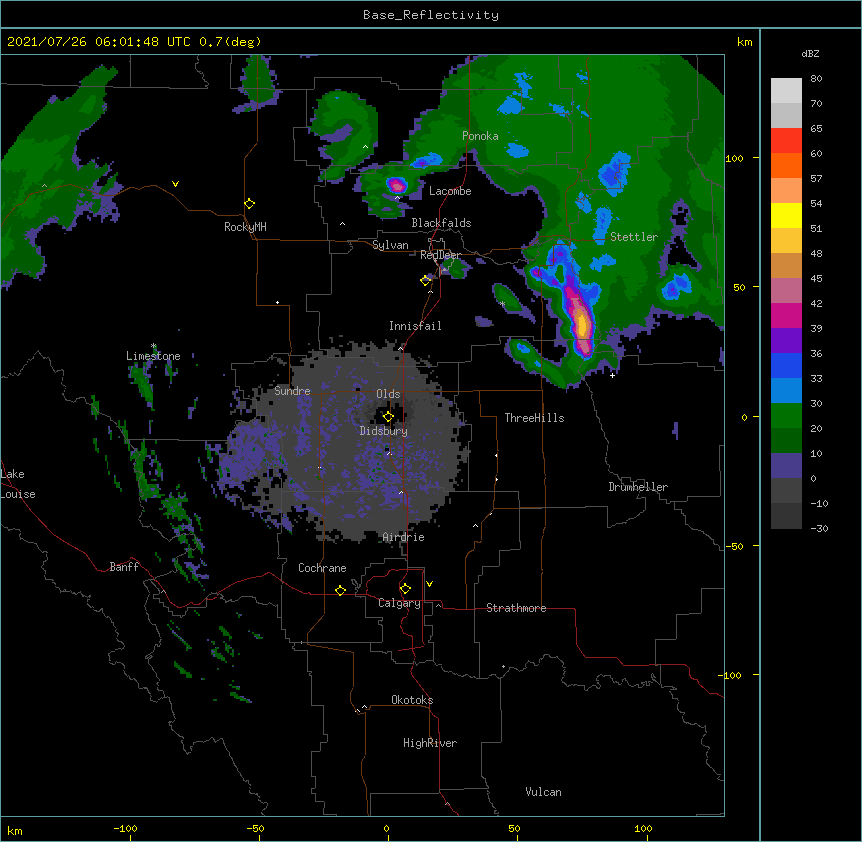862x842 pixels.
Task: Click the RockyMH label
Action: (x=245, y=227)
